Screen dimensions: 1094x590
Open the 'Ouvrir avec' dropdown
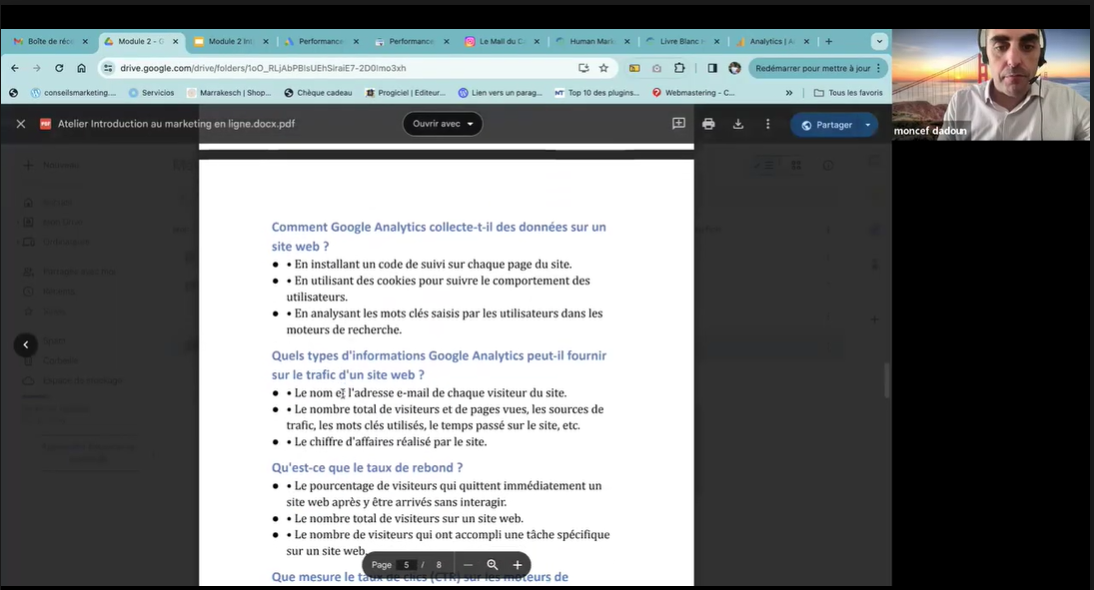442,123
